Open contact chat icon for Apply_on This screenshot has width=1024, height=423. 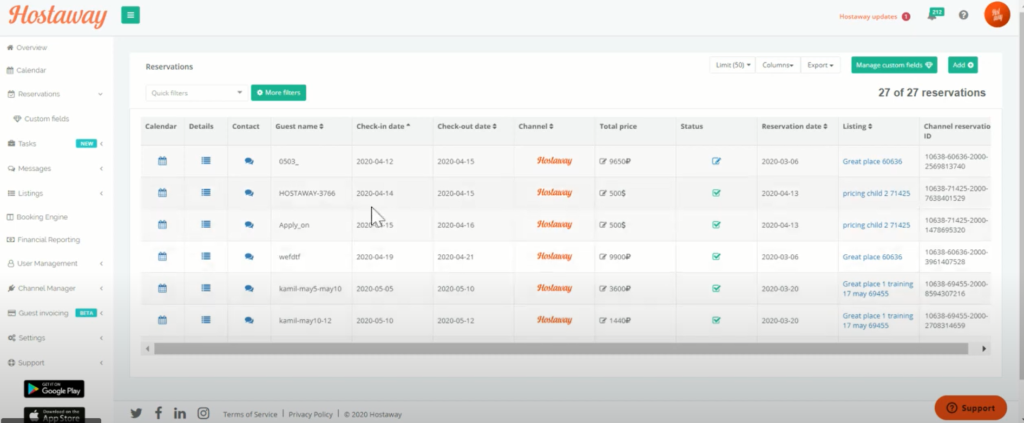pos(249,225)
